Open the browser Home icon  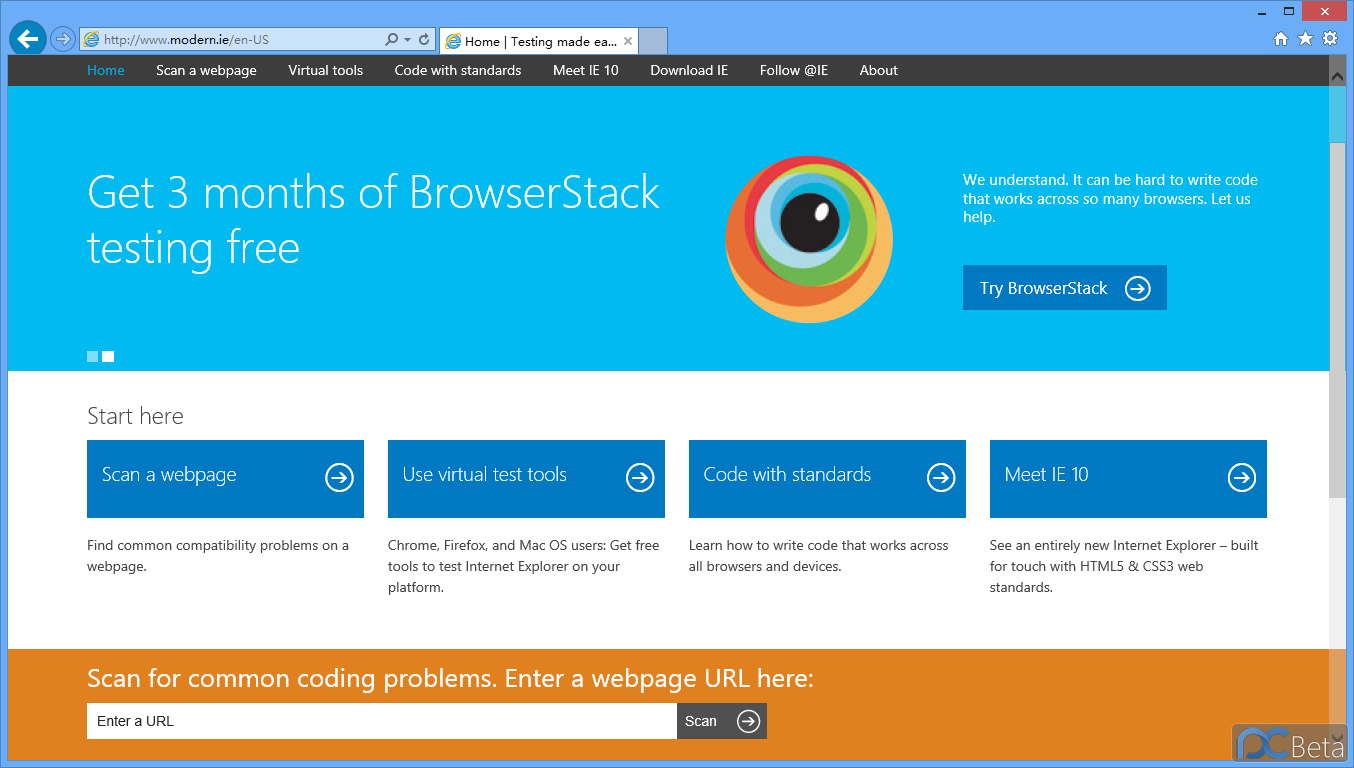pyautogui.click(x=1281, y=39)
